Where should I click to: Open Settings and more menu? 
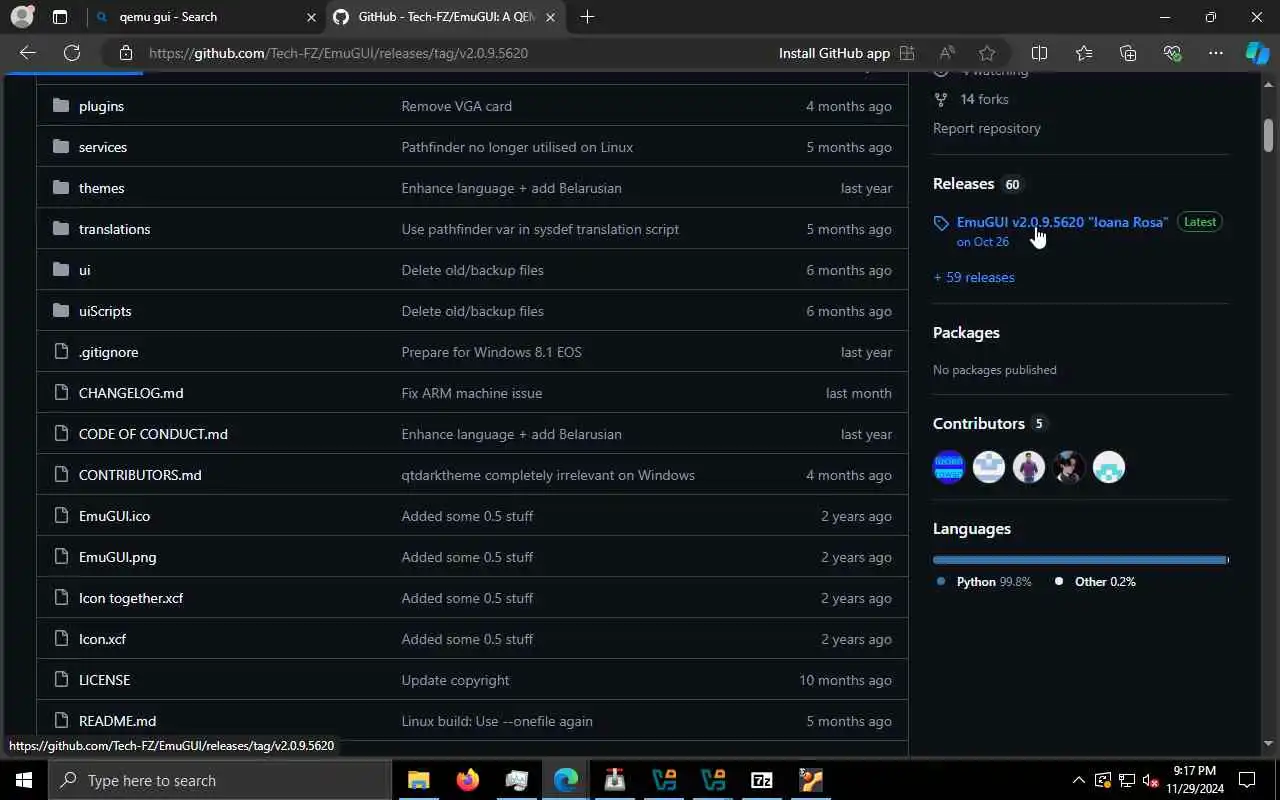pyautogui.click(x=1215, y=53)
